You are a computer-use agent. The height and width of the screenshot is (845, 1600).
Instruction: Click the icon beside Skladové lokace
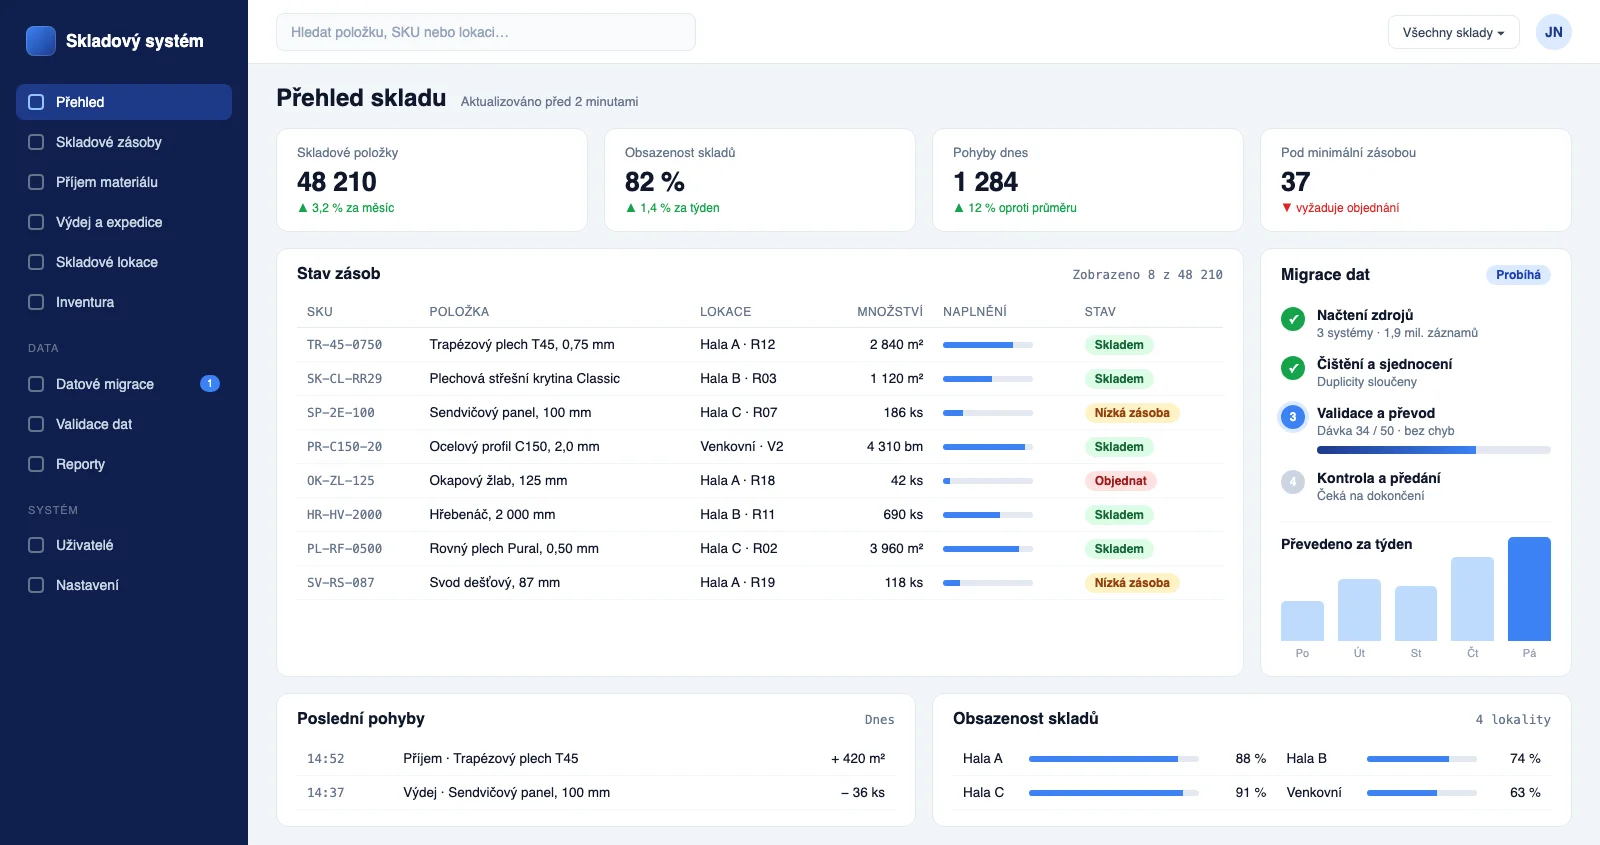point(36,262)
